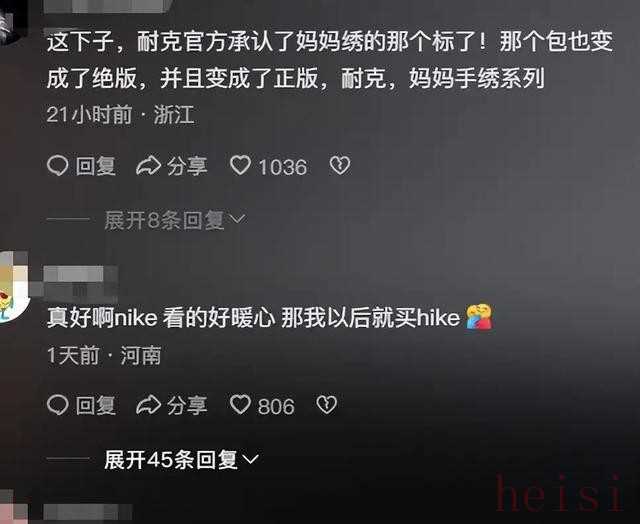Open blurred username of Henan commenter
640x524 pixels.
(x=80, y=281)
